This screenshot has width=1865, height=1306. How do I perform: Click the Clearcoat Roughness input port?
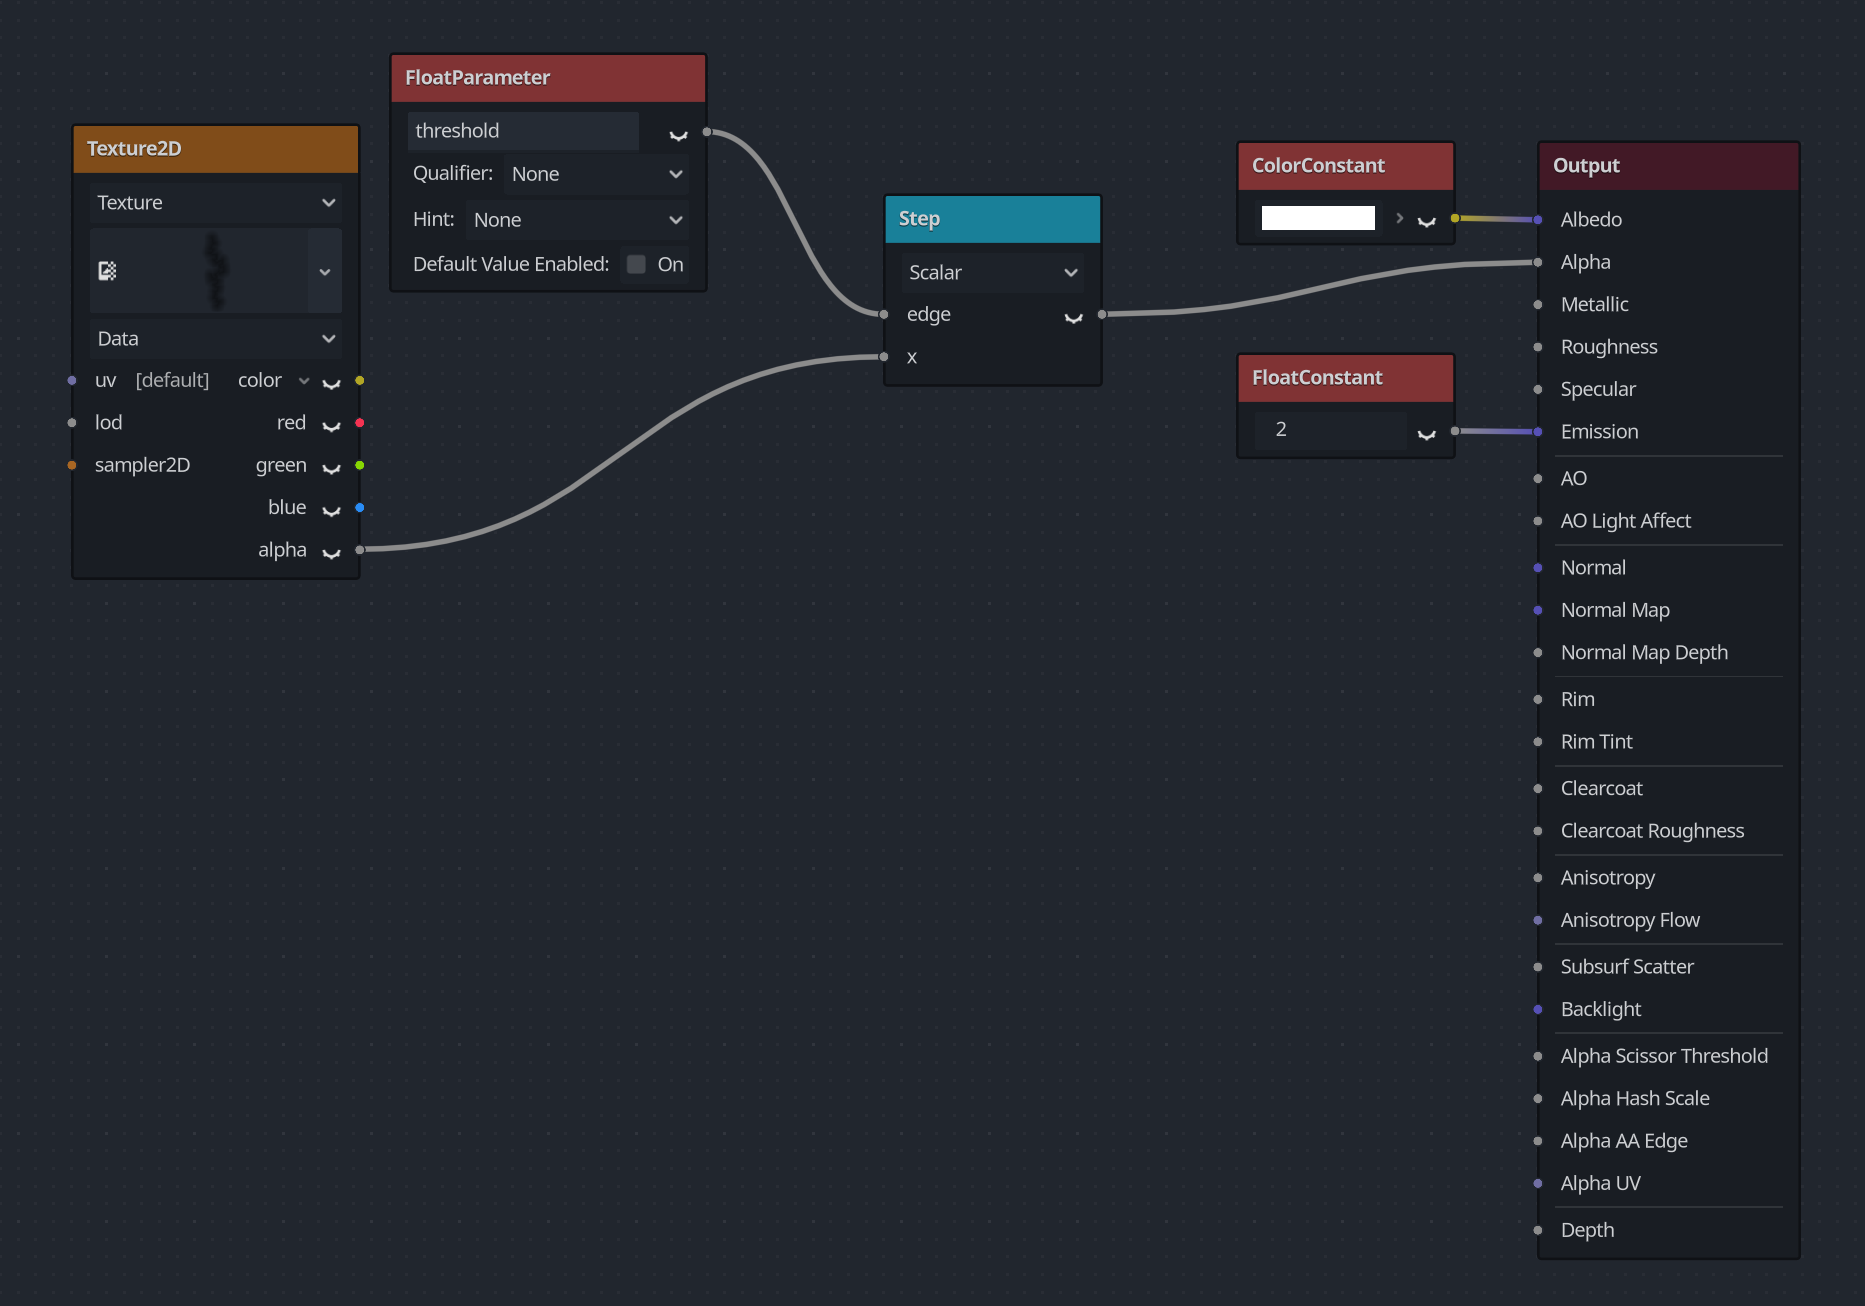1538,831
